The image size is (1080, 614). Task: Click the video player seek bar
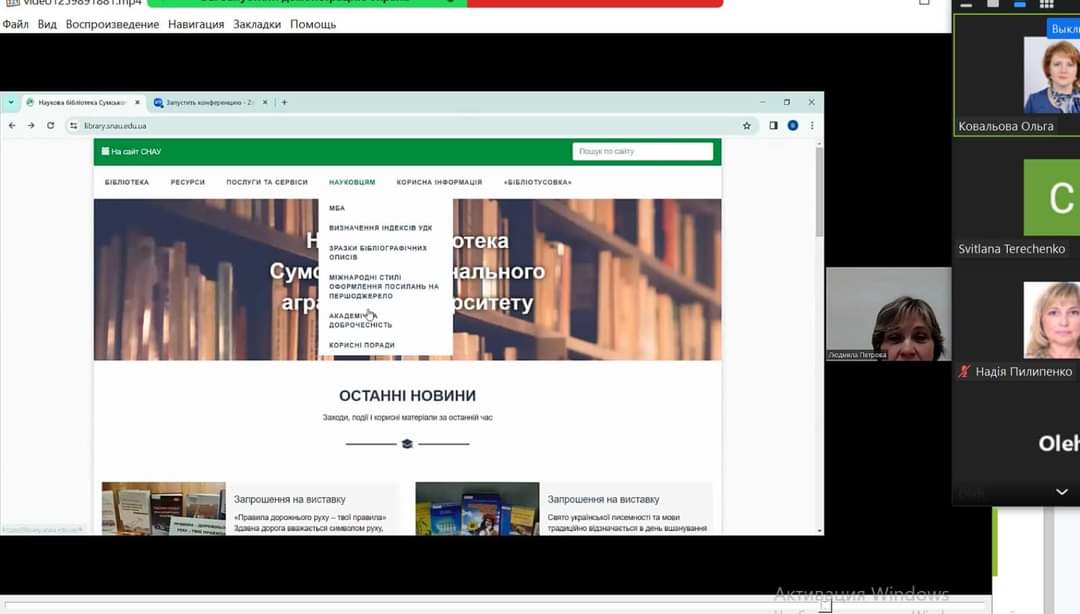tap(496, 604)
